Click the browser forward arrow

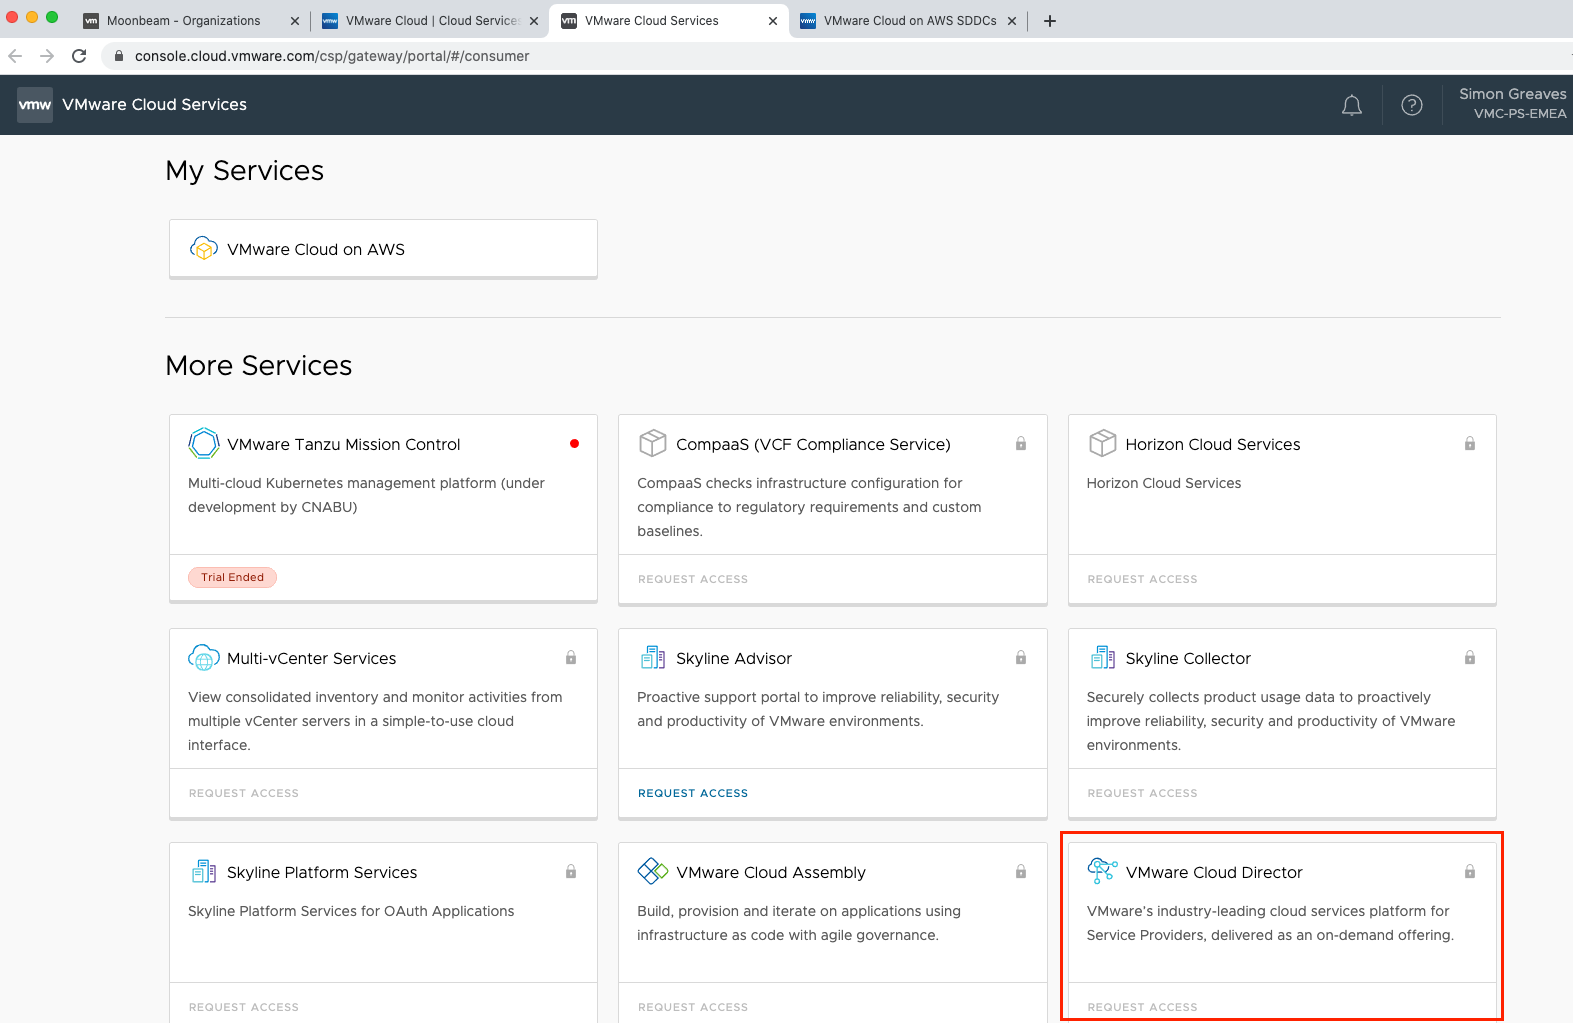(47, 56)
